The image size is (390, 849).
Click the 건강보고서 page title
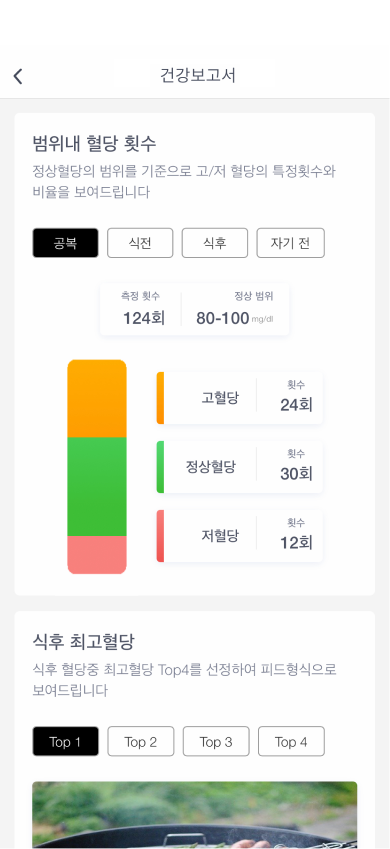click(198, 75)
